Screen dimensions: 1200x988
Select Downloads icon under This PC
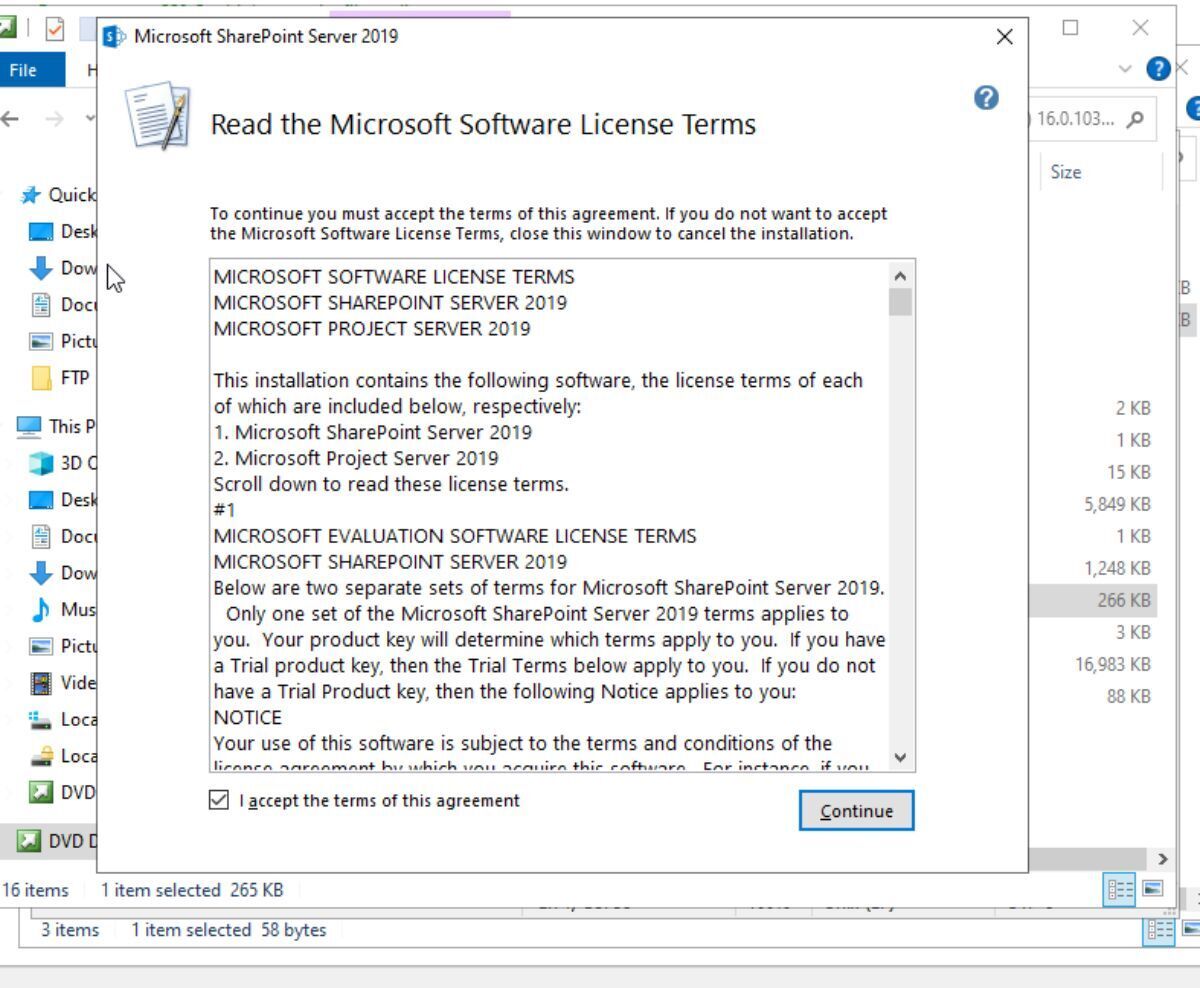click(41, 572)
